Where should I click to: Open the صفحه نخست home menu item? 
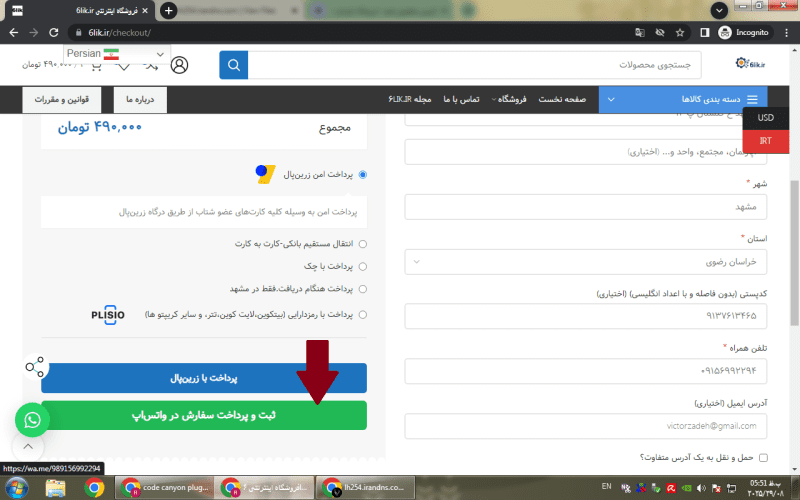[563, 100]
